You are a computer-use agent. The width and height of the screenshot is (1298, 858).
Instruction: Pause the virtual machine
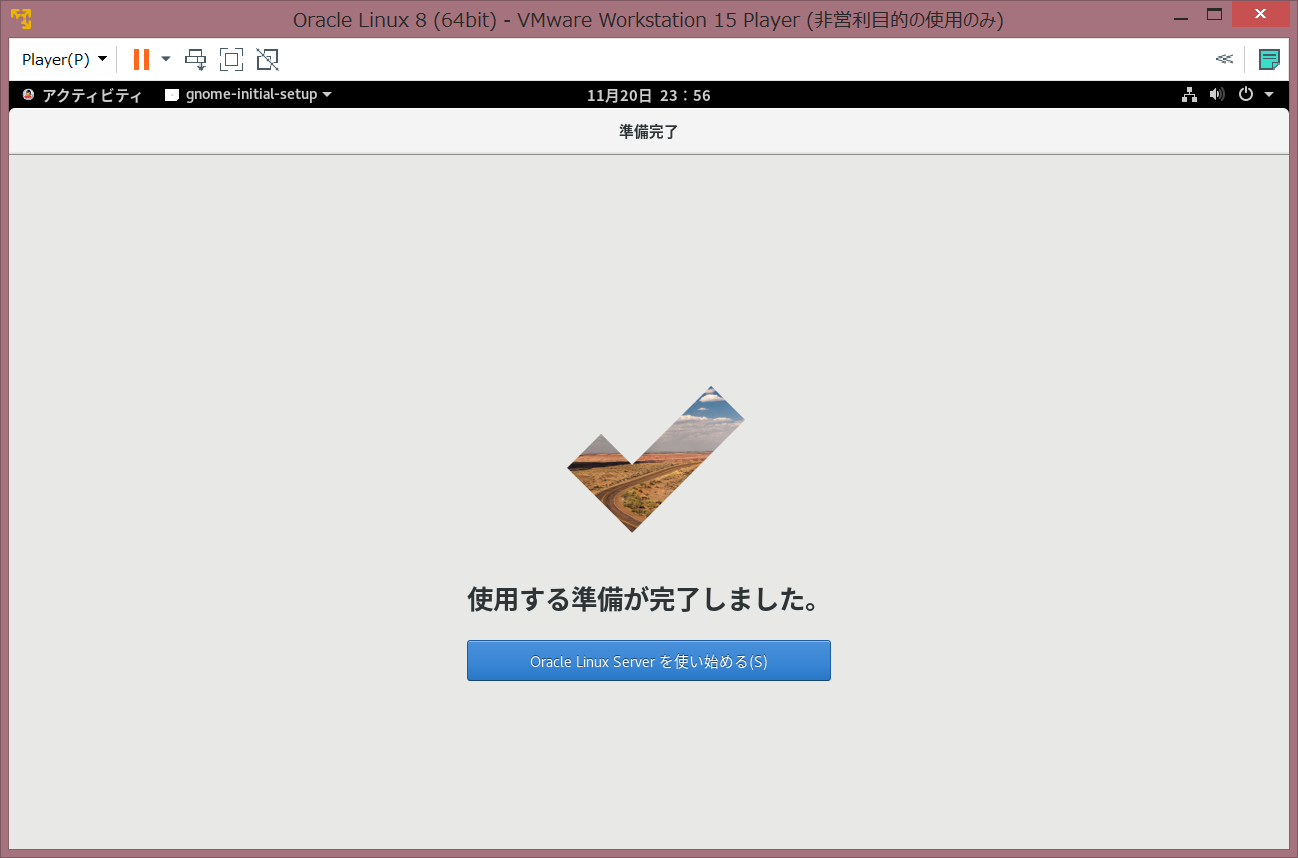click(x=141, y=59)
